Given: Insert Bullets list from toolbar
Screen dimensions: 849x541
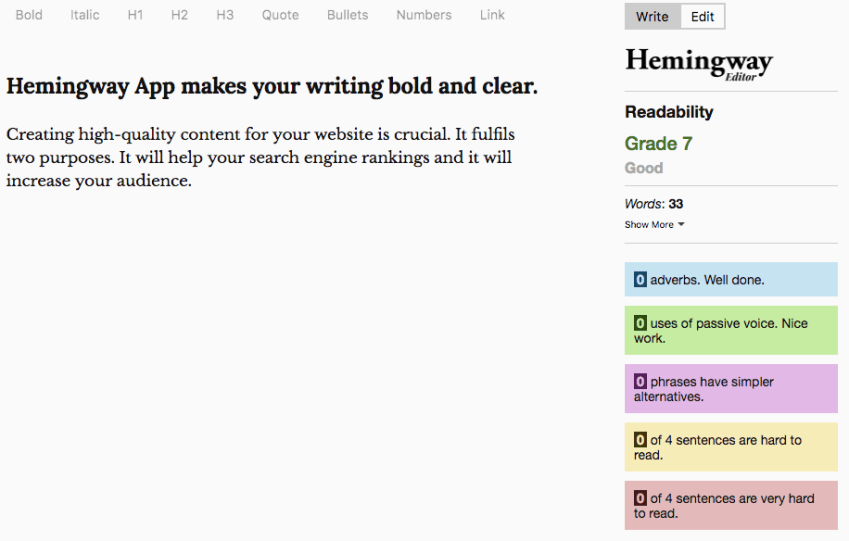Looking at the screenshot, I should tap(347, 15).
